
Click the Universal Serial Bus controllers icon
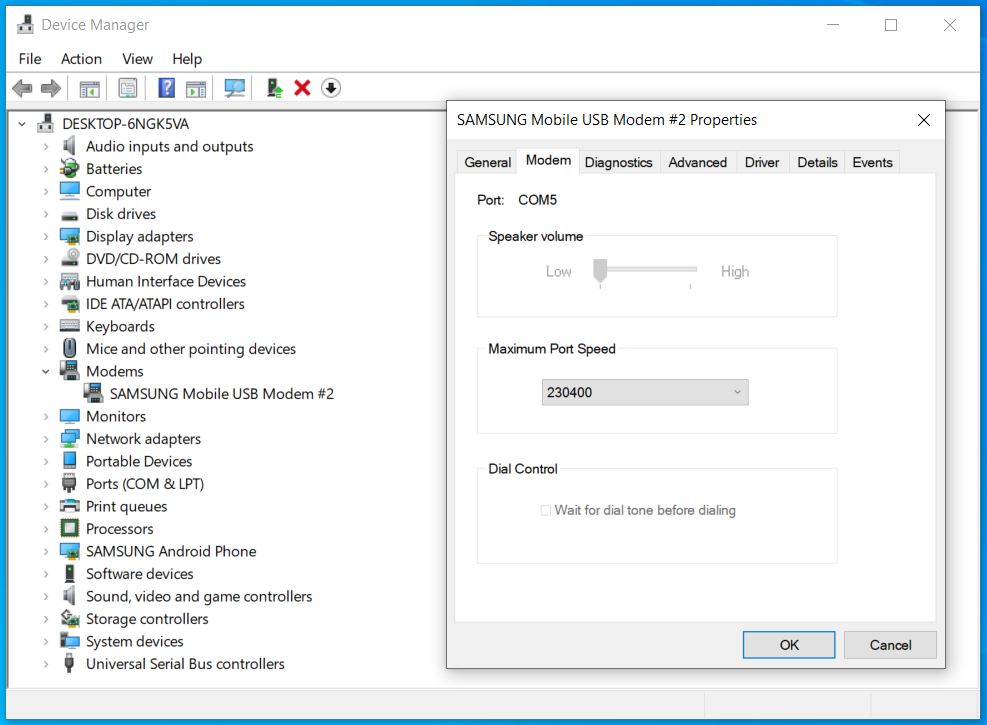[x=69, y=663]
